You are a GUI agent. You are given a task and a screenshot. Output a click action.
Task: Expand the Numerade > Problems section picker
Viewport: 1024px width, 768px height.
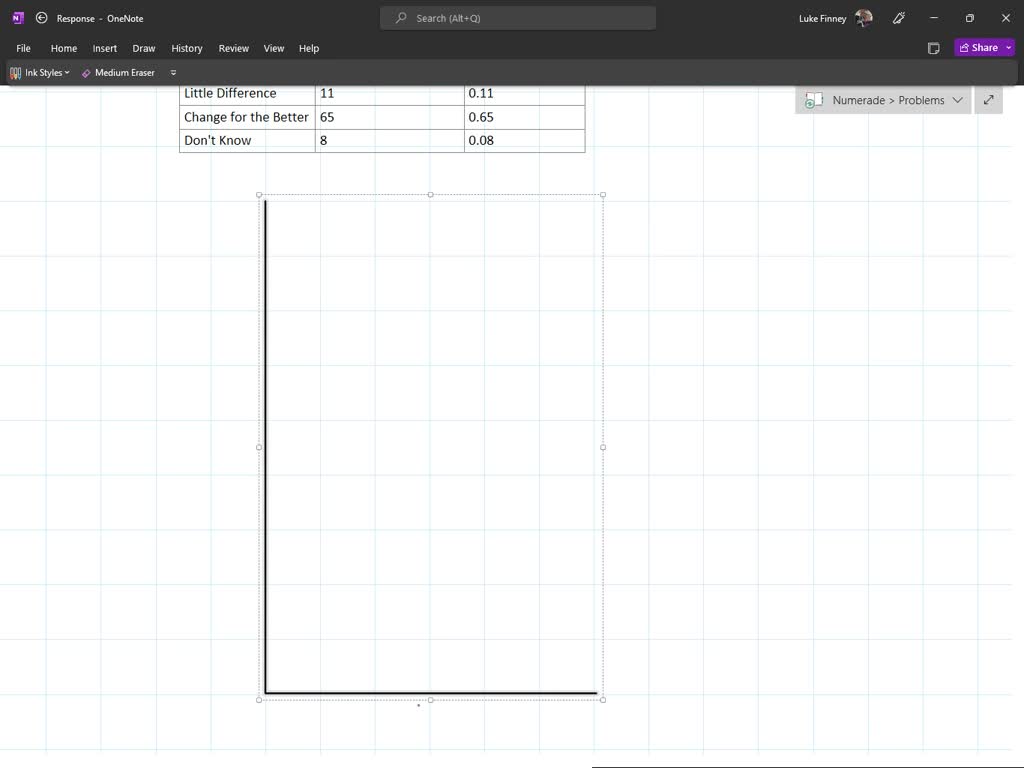[x=958, y=100]
